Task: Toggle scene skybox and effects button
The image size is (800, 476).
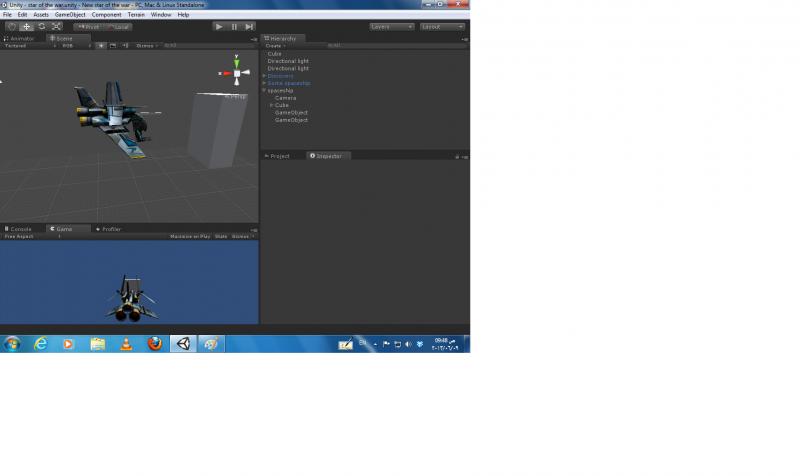Action: pos(113,46)
